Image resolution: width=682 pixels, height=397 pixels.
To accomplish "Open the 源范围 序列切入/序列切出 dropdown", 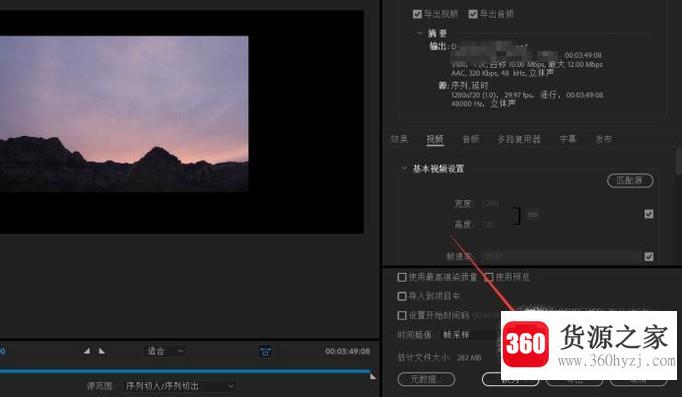I will pyautogui.click(x=180, y=386).
